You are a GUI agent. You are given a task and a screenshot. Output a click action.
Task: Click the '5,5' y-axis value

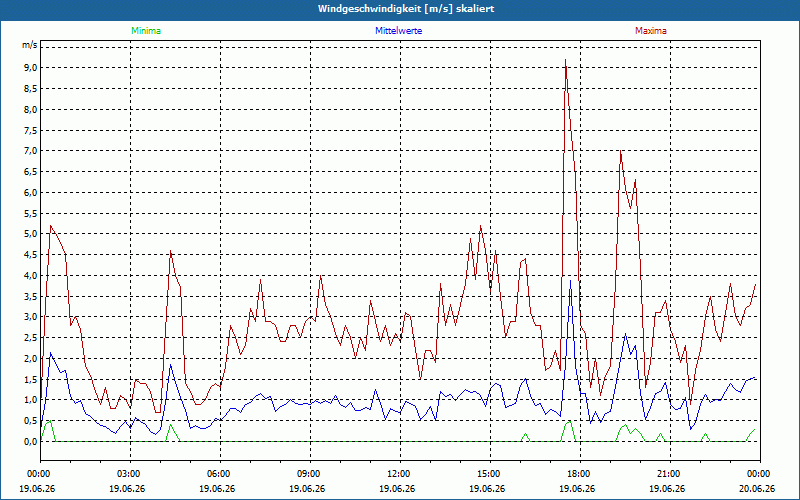click(31, 214)
